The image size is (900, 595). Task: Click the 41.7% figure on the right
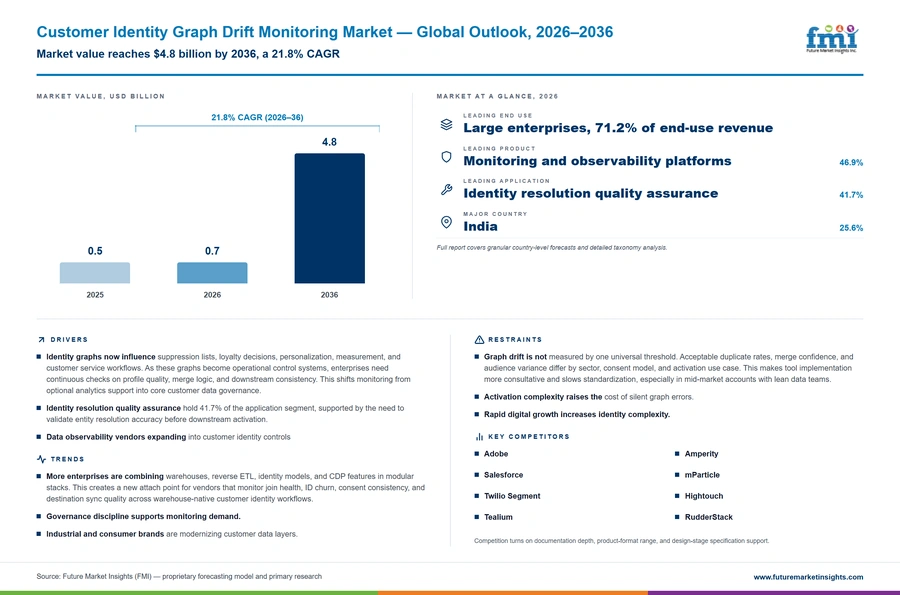coord(851,195)
